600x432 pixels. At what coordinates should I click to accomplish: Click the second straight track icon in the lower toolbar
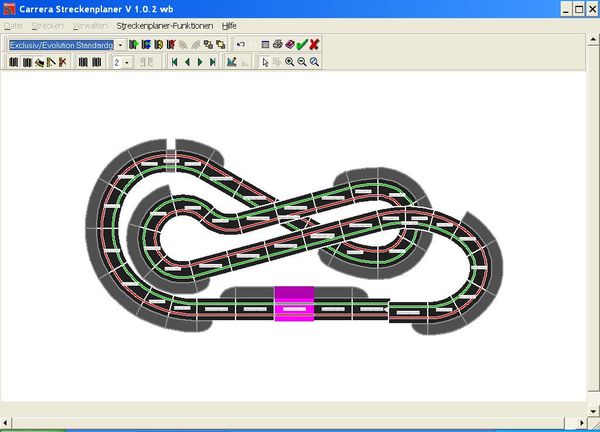tap(27, 62)
